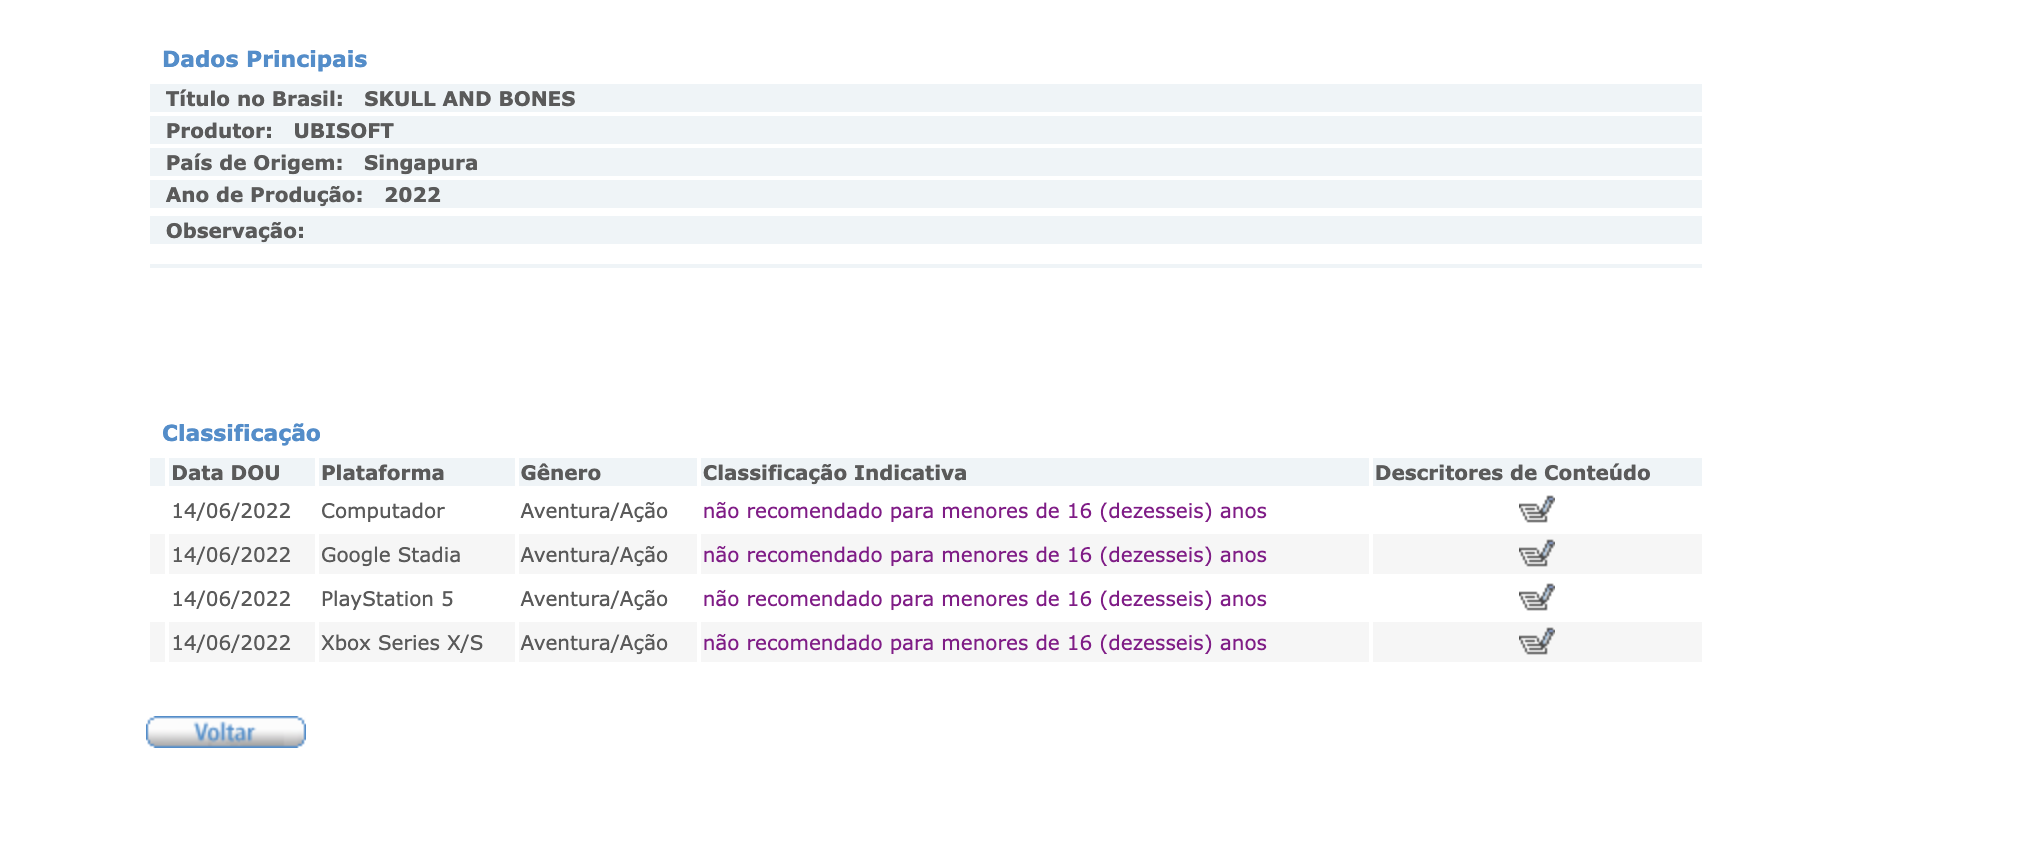
Task: Click the Singapura country of origin value
Action: point(420,163)
